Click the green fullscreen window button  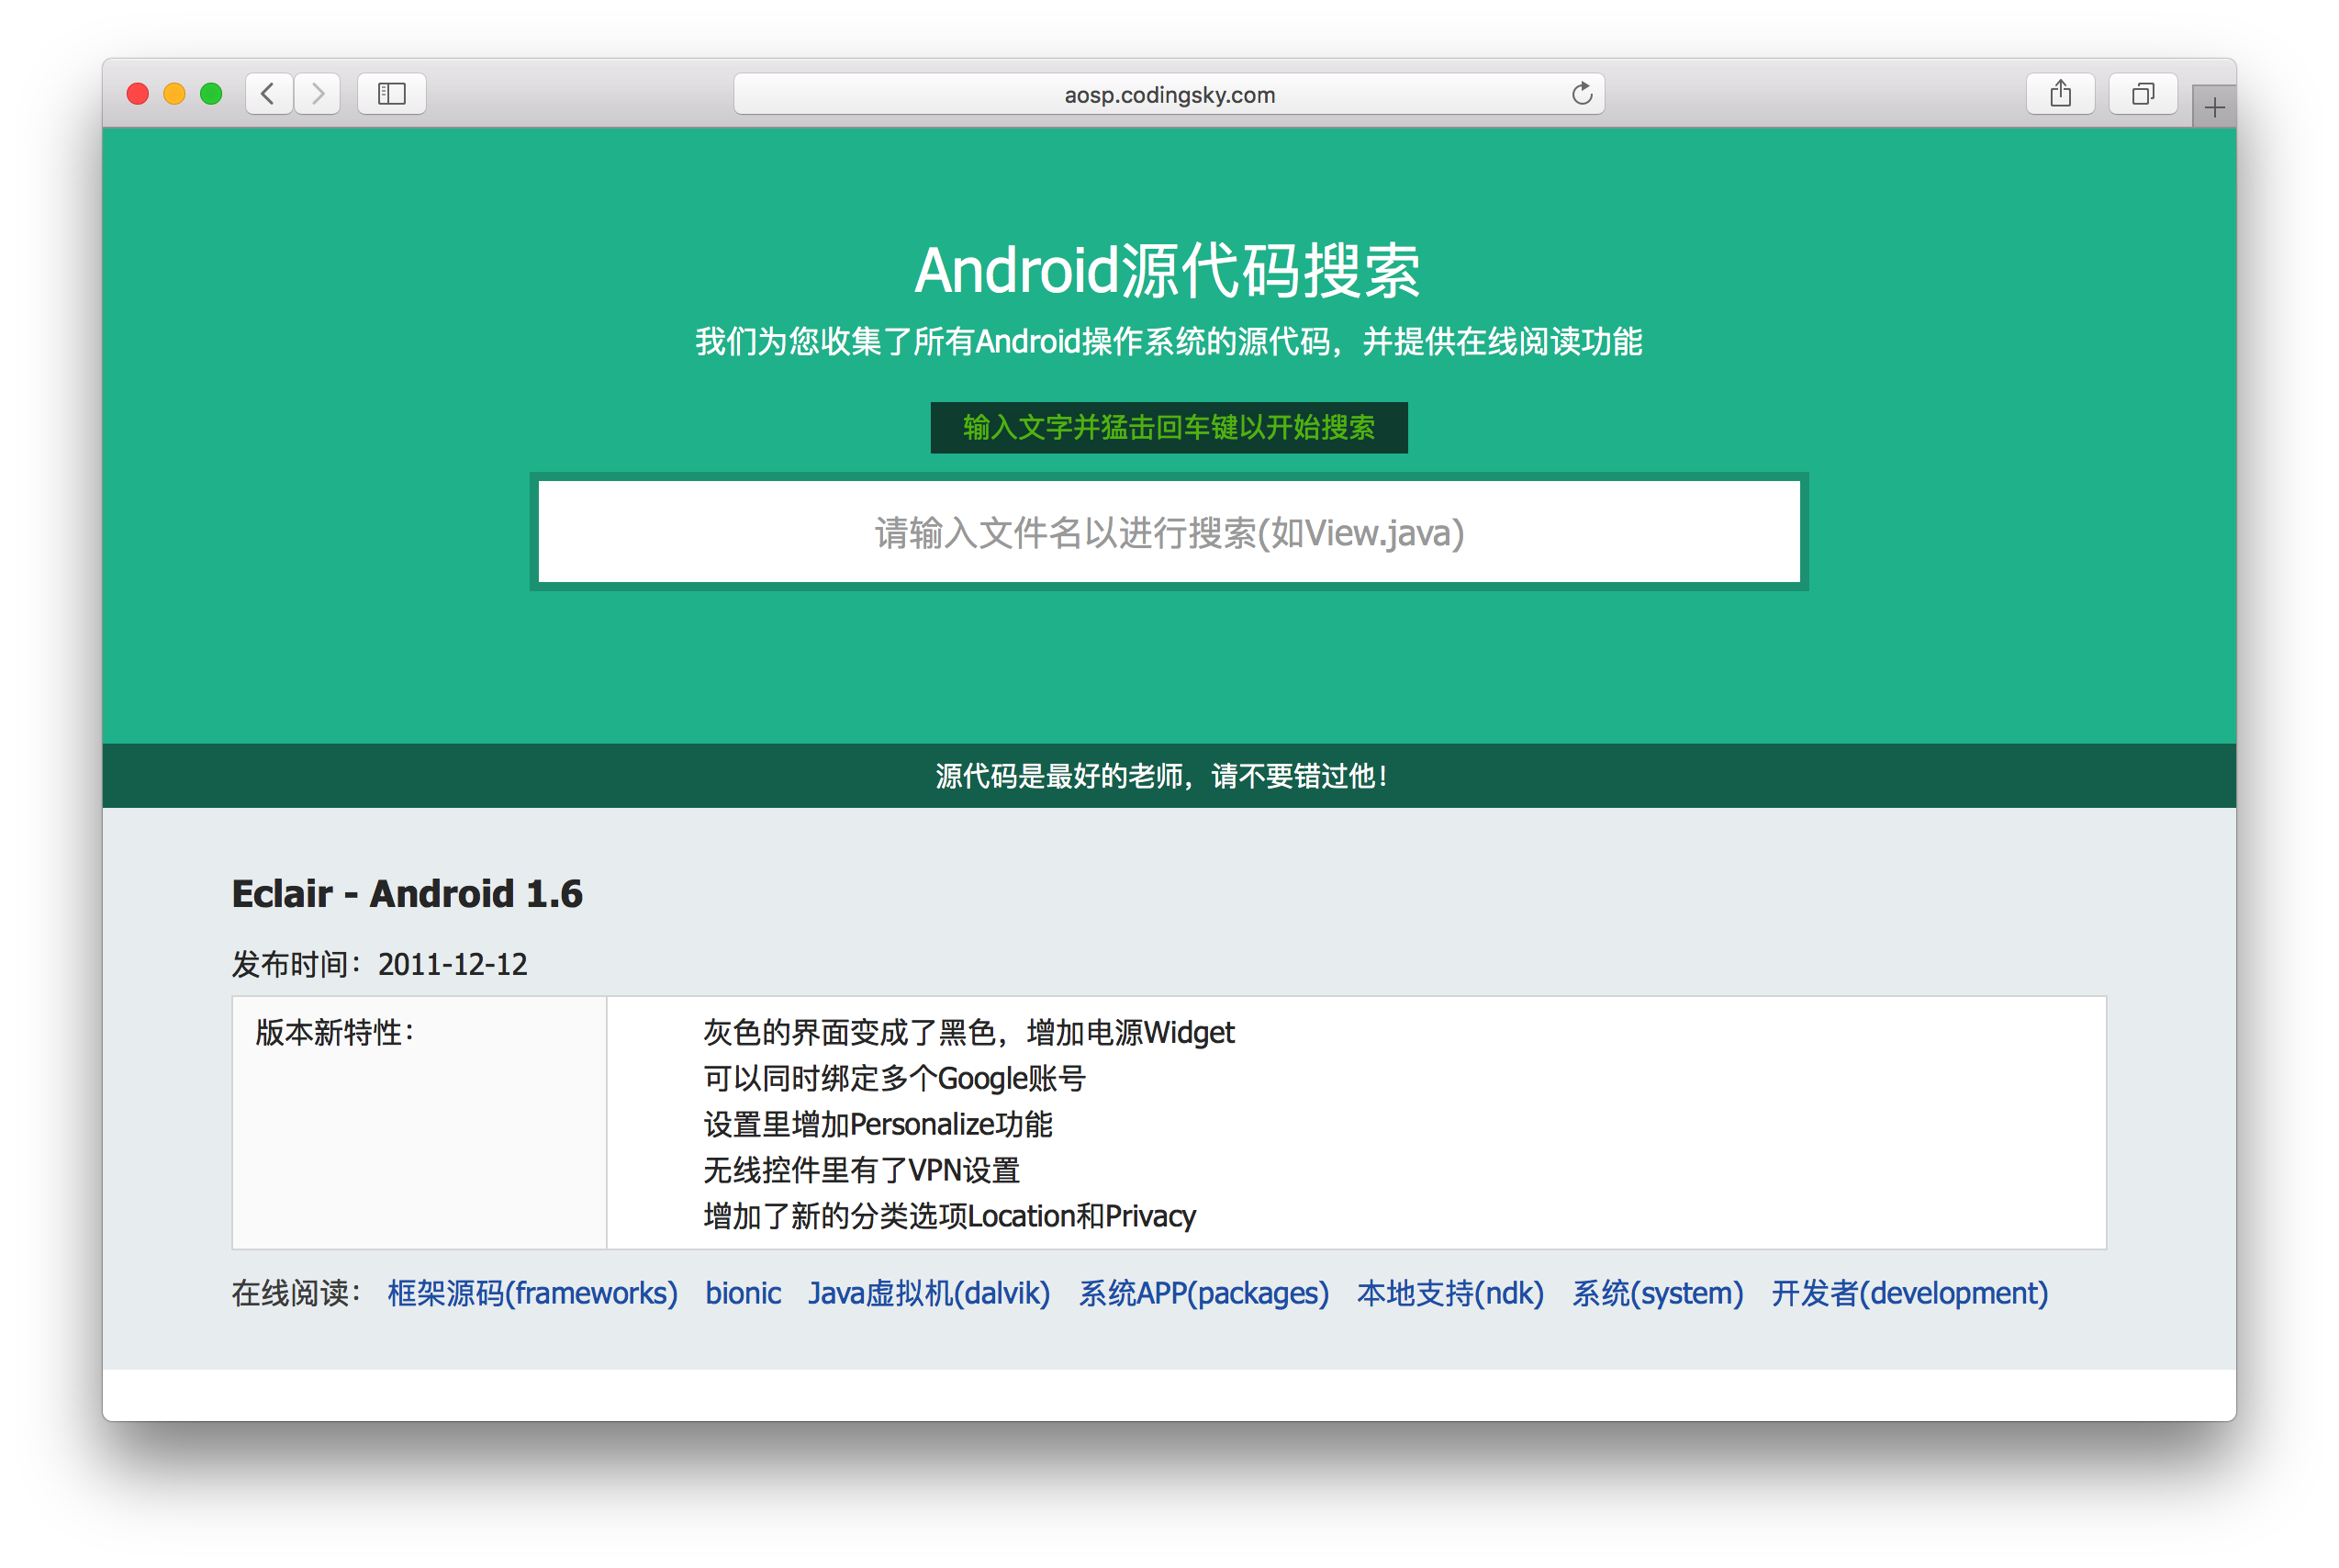tap(211, 94)
